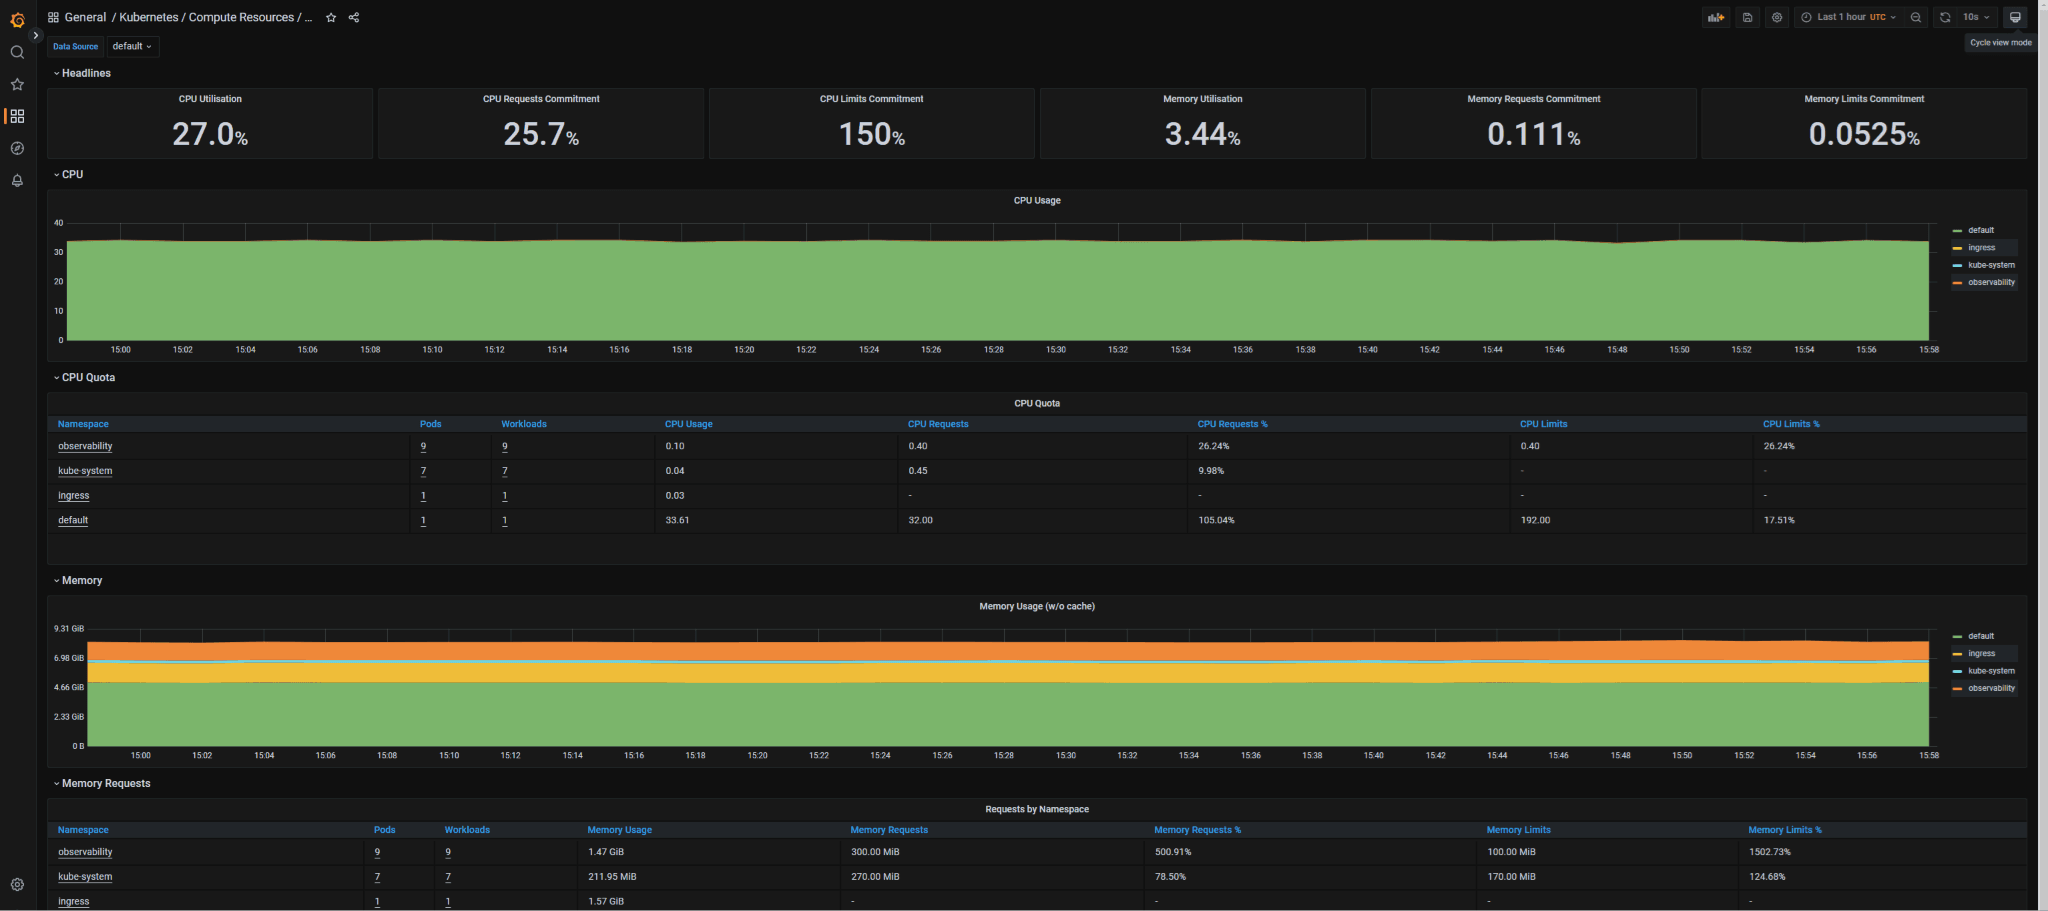Collapse the CPU Quota row
The height and width of the screenshot is (911, 2048).
[x=84, y=377]
